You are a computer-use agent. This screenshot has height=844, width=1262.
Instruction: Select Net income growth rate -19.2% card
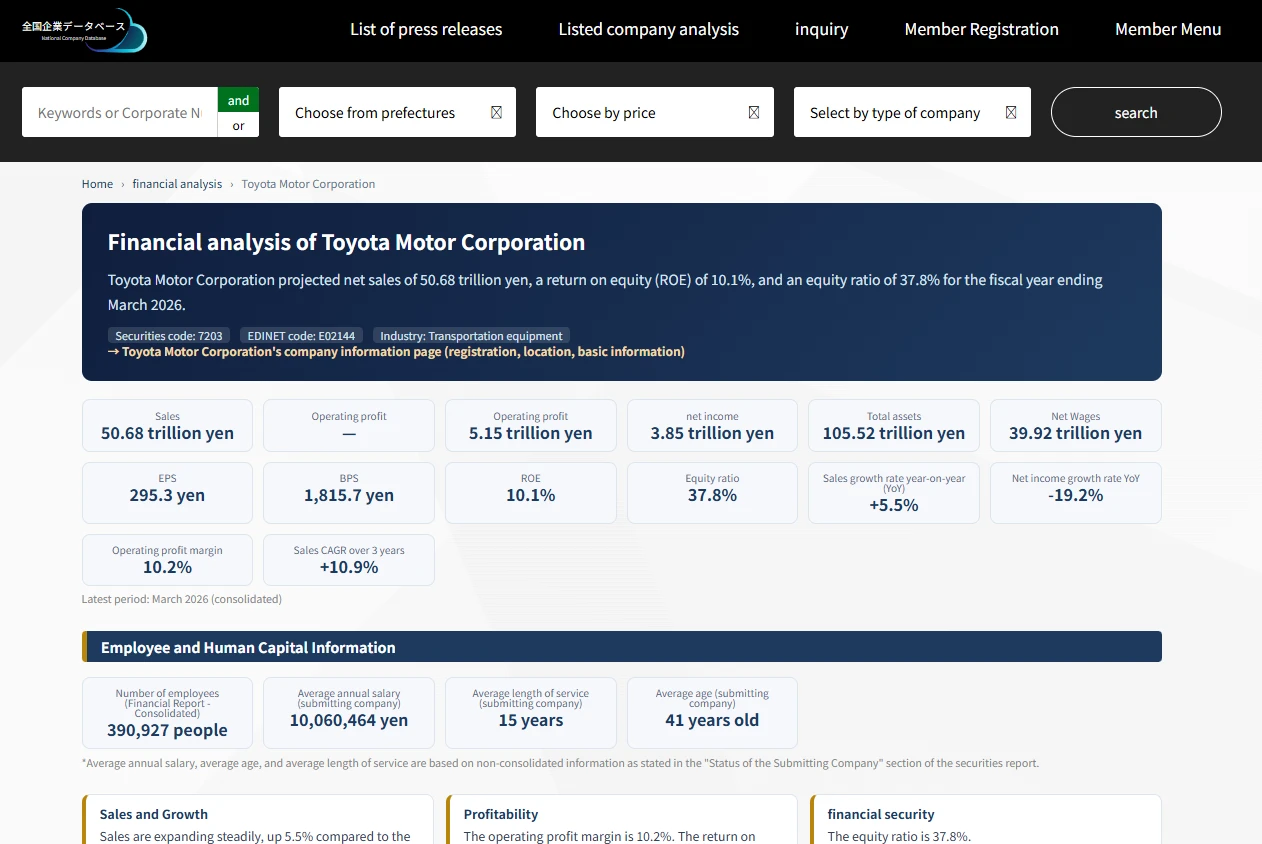pyautogui.click(x=1076, y=493)
